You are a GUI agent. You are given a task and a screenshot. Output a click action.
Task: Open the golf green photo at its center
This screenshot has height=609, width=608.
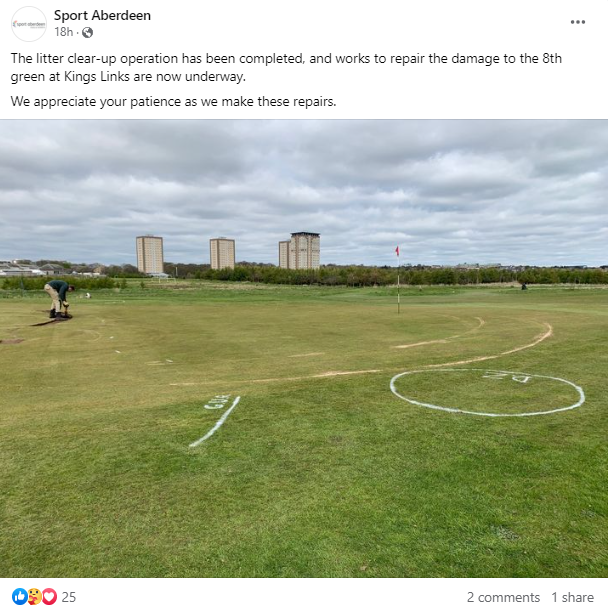tap(304, 348)
